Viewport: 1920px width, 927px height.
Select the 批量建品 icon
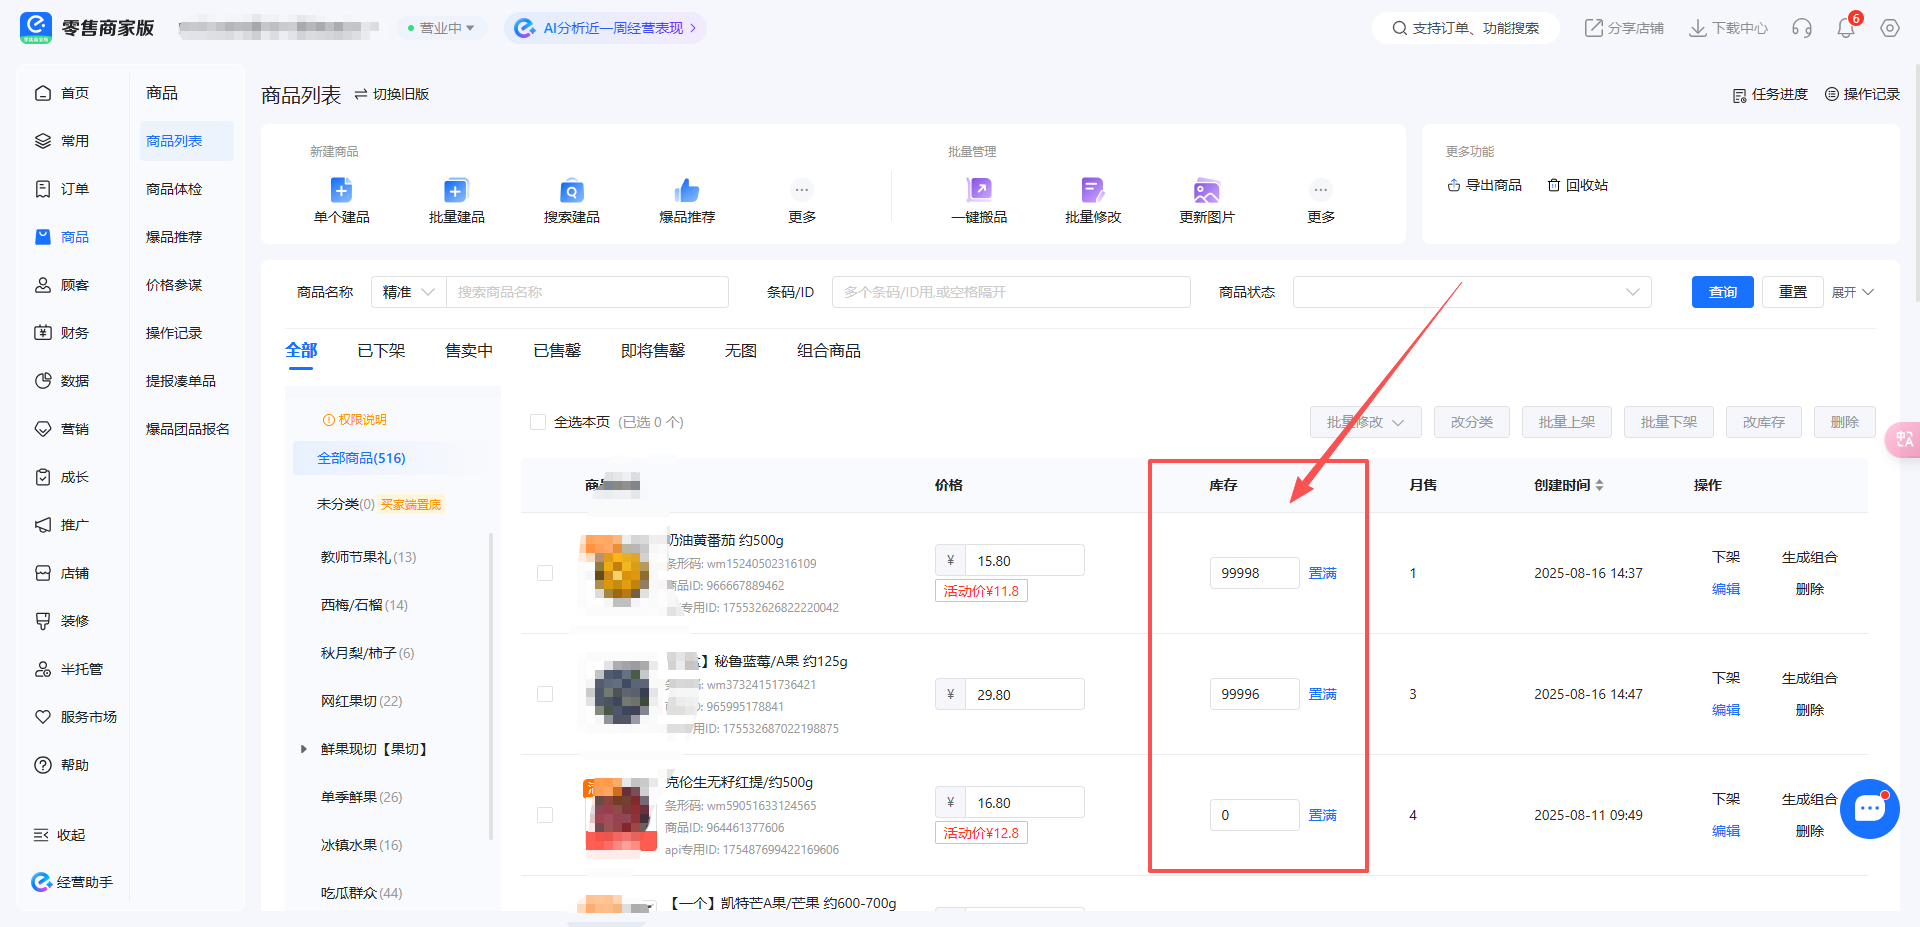pos(456,200)
